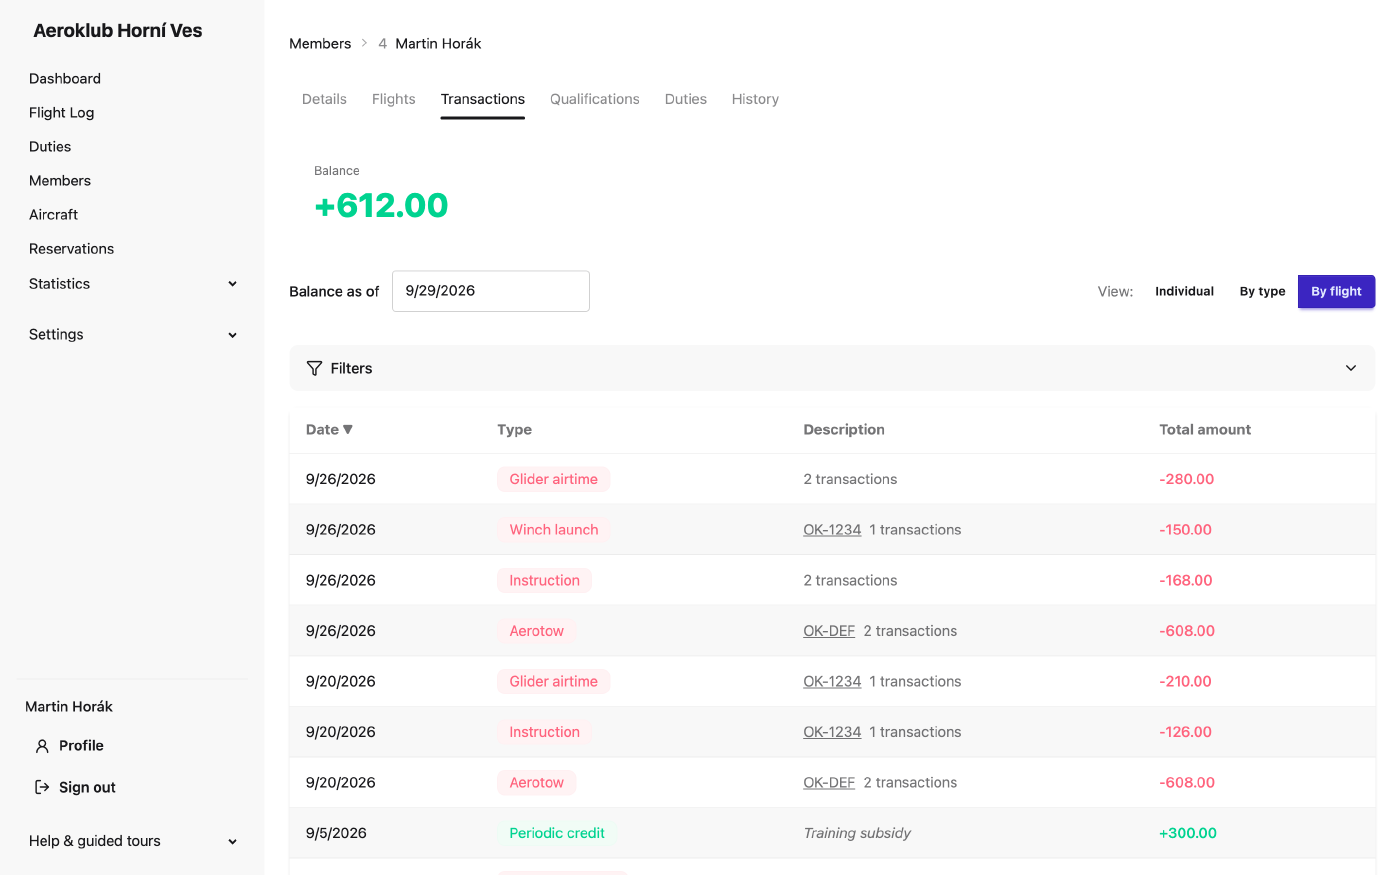Expand the Statistics sidebar section
1400x875 pixels.
tap(232, 284)
